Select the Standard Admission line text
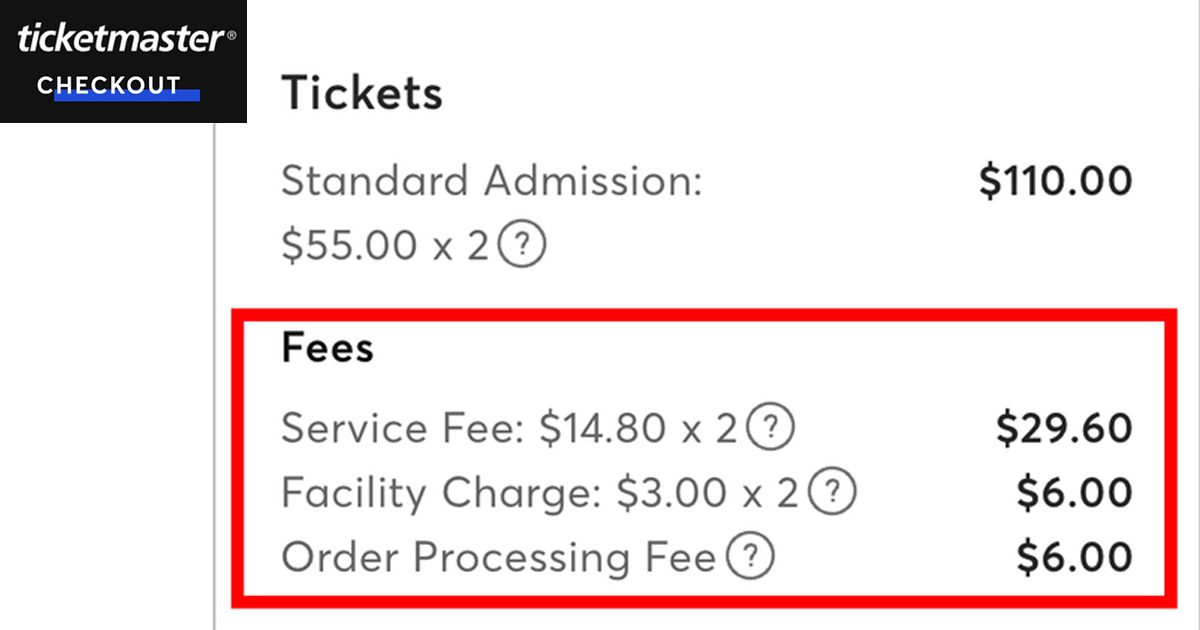Image resolution: width=1200 pixels, height=630 pixels. [492, 182]
